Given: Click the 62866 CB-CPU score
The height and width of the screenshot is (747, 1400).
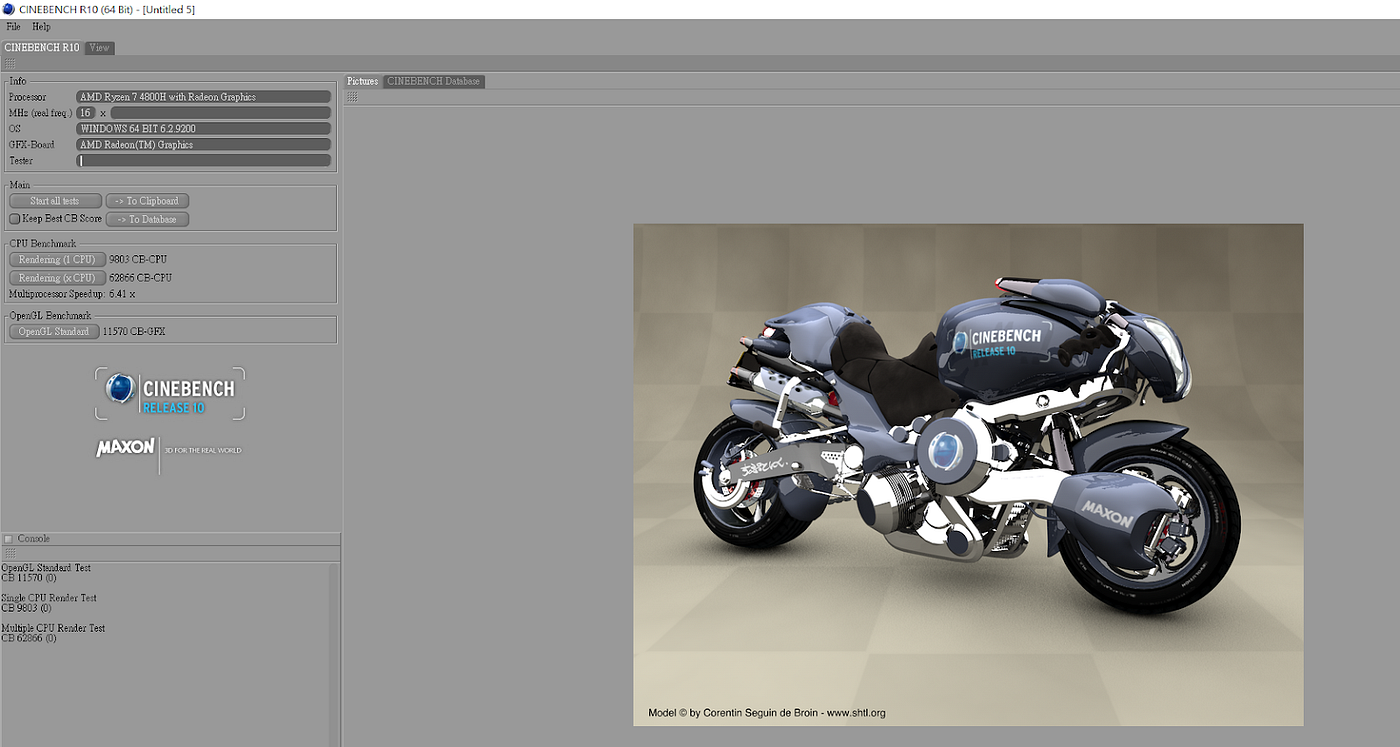Looking at the screenshot, I should (x=141, y=277).
